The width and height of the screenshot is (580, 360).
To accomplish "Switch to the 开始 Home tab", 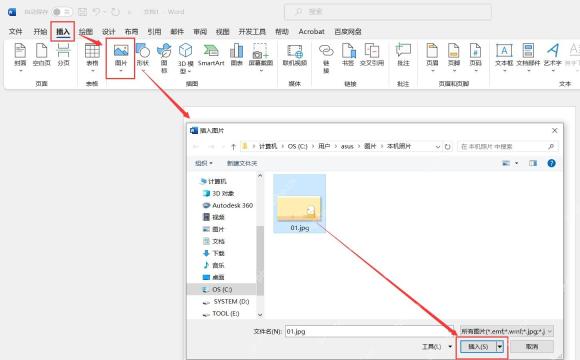I will click(40, 31).
